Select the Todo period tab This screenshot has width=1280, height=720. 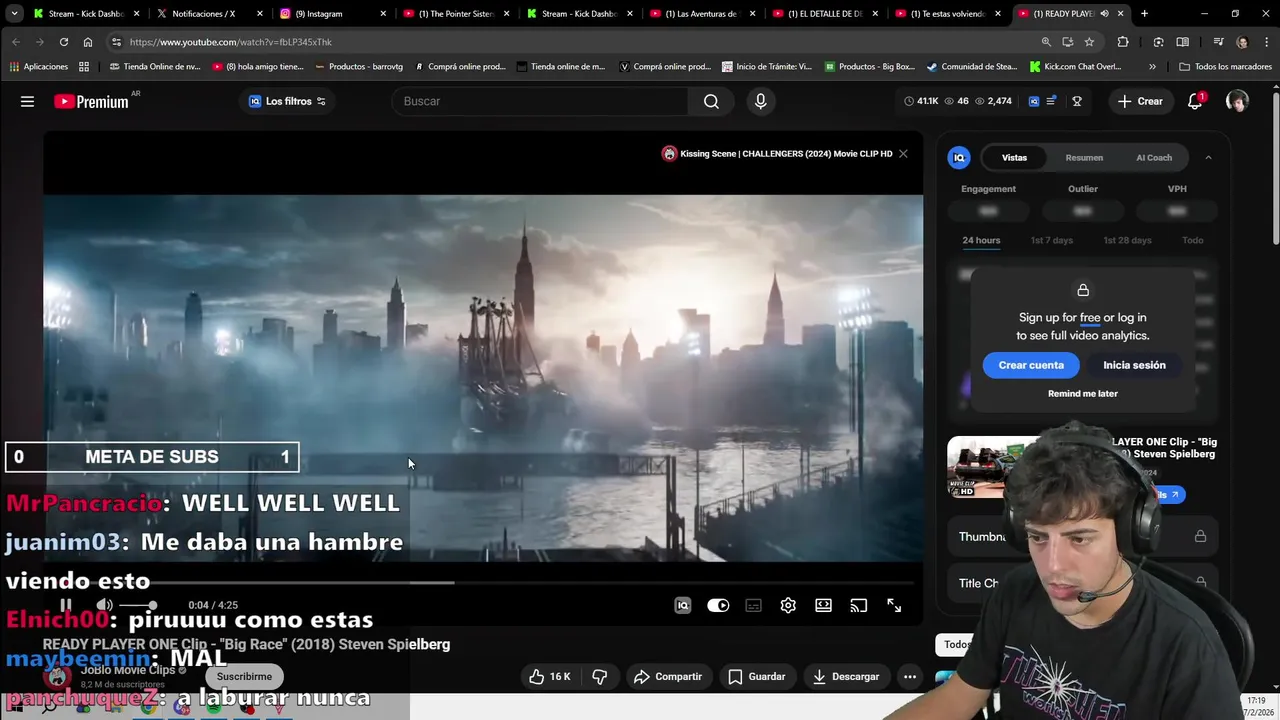(1192, 240)
